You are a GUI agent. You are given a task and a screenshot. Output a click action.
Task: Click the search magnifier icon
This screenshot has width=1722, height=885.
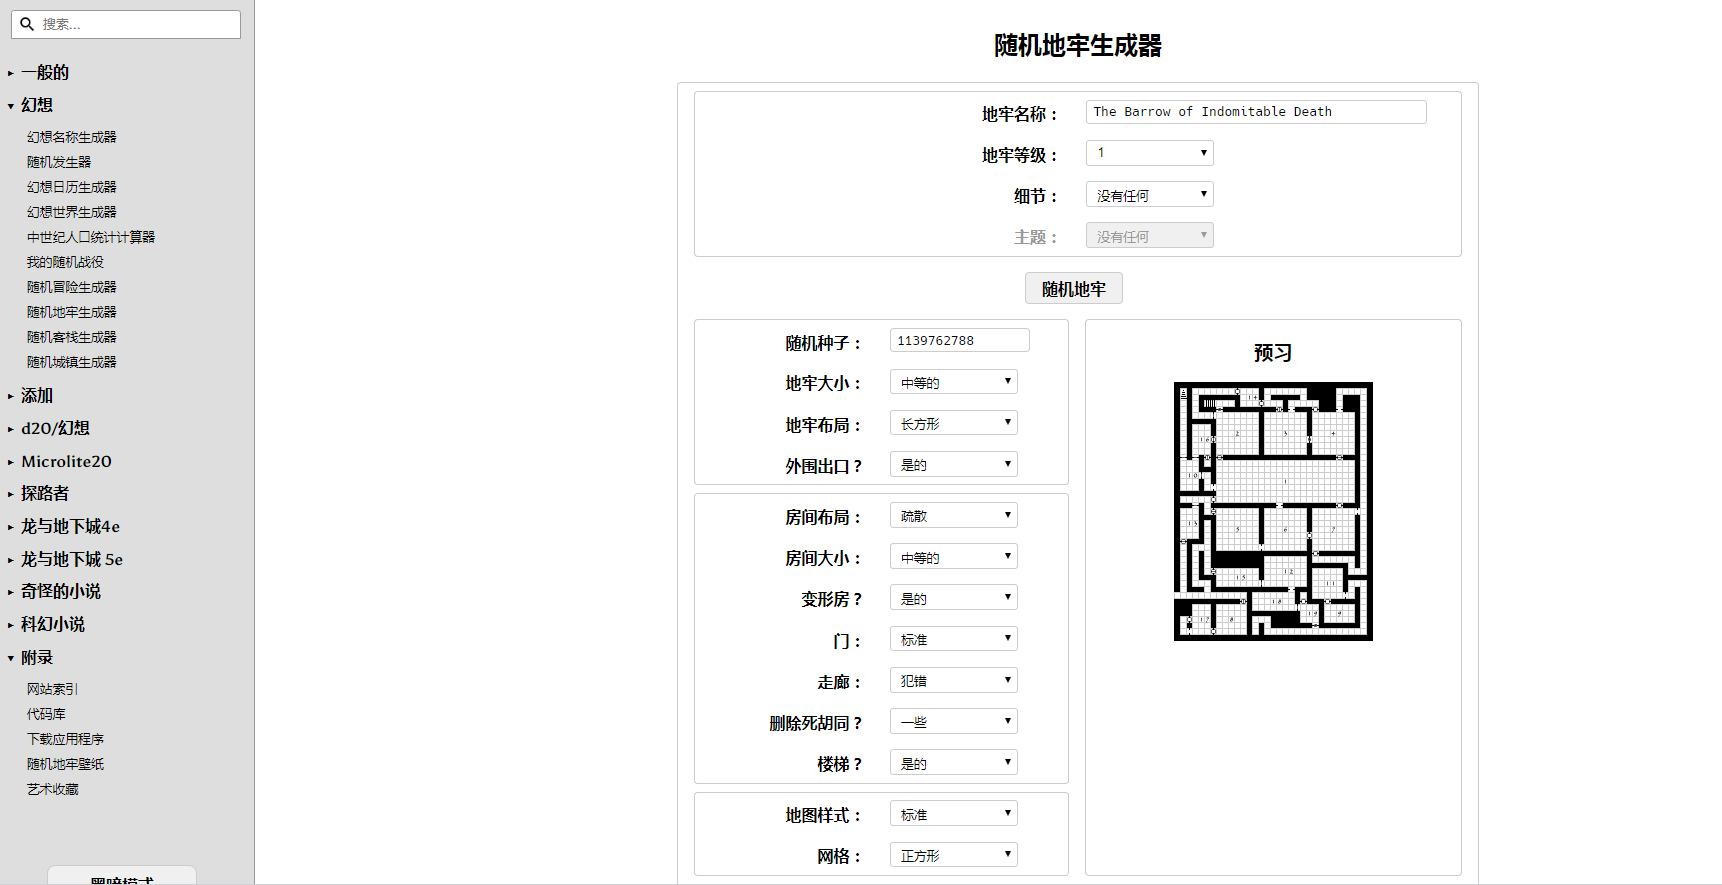point(27,24)
